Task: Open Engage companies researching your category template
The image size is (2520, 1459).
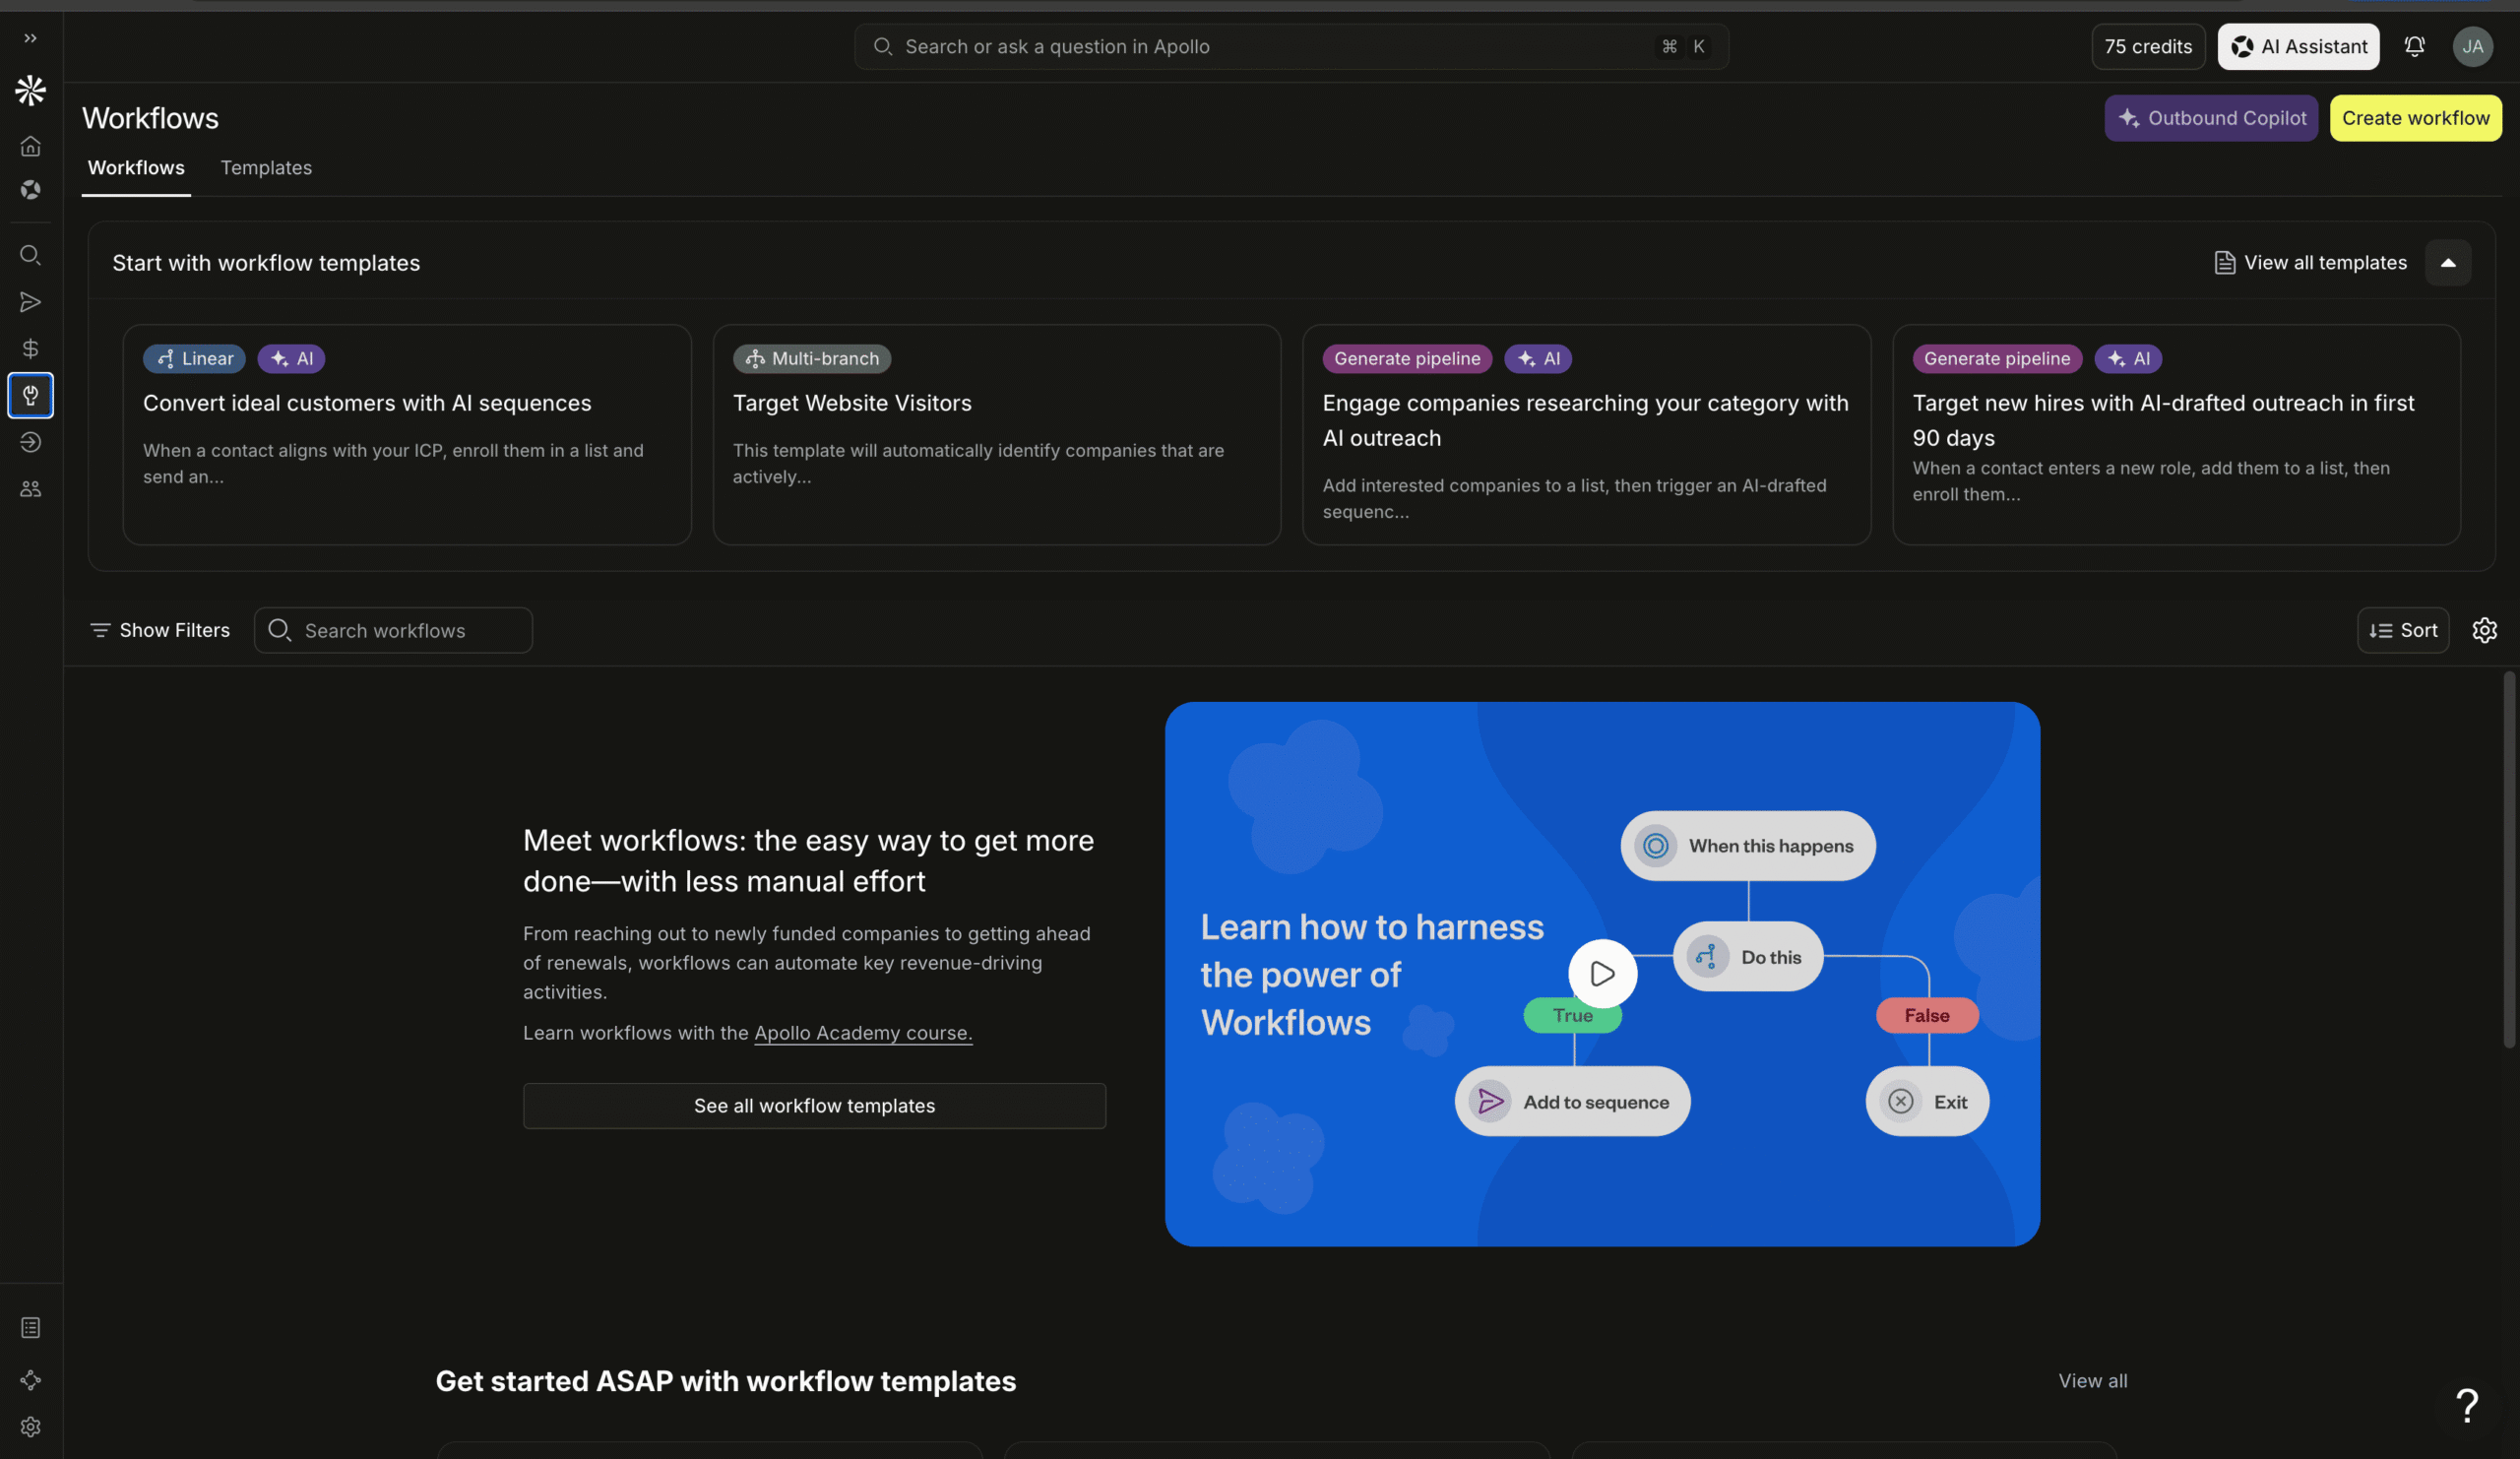Action: [x=1587, y=435]
